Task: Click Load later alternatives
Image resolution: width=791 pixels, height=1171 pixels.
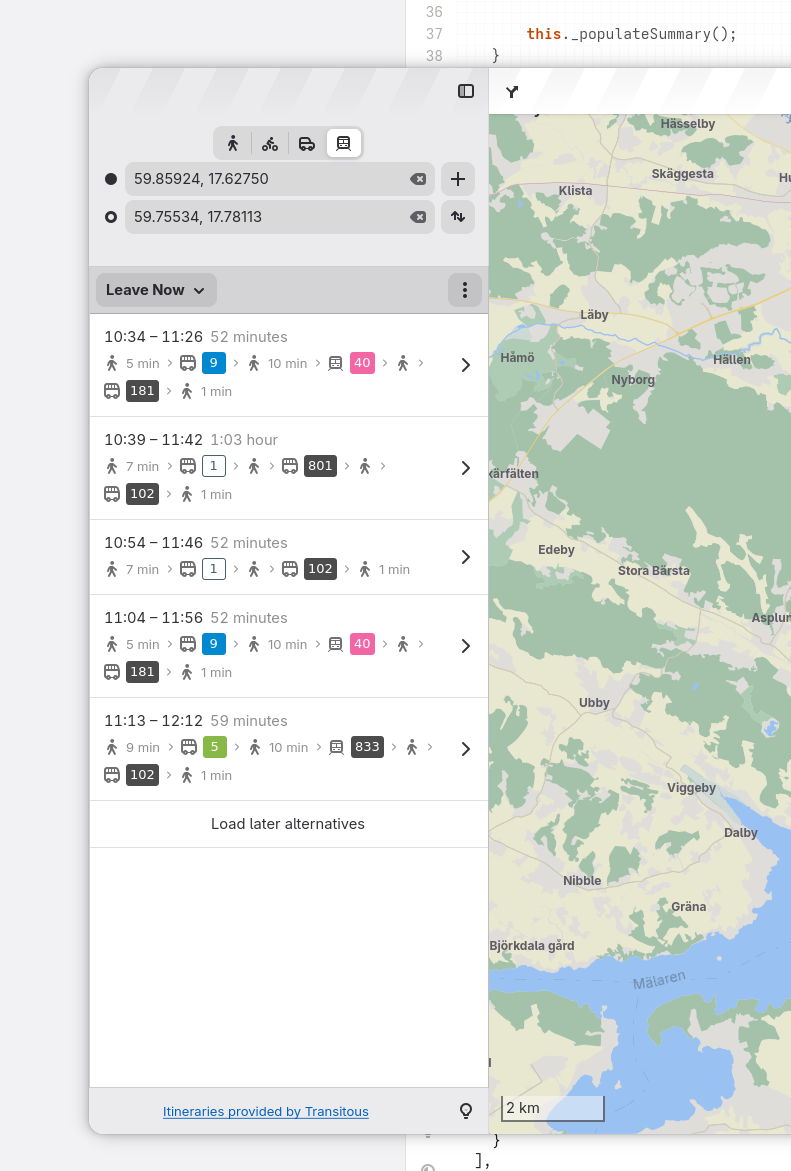Action: (288, 824)
